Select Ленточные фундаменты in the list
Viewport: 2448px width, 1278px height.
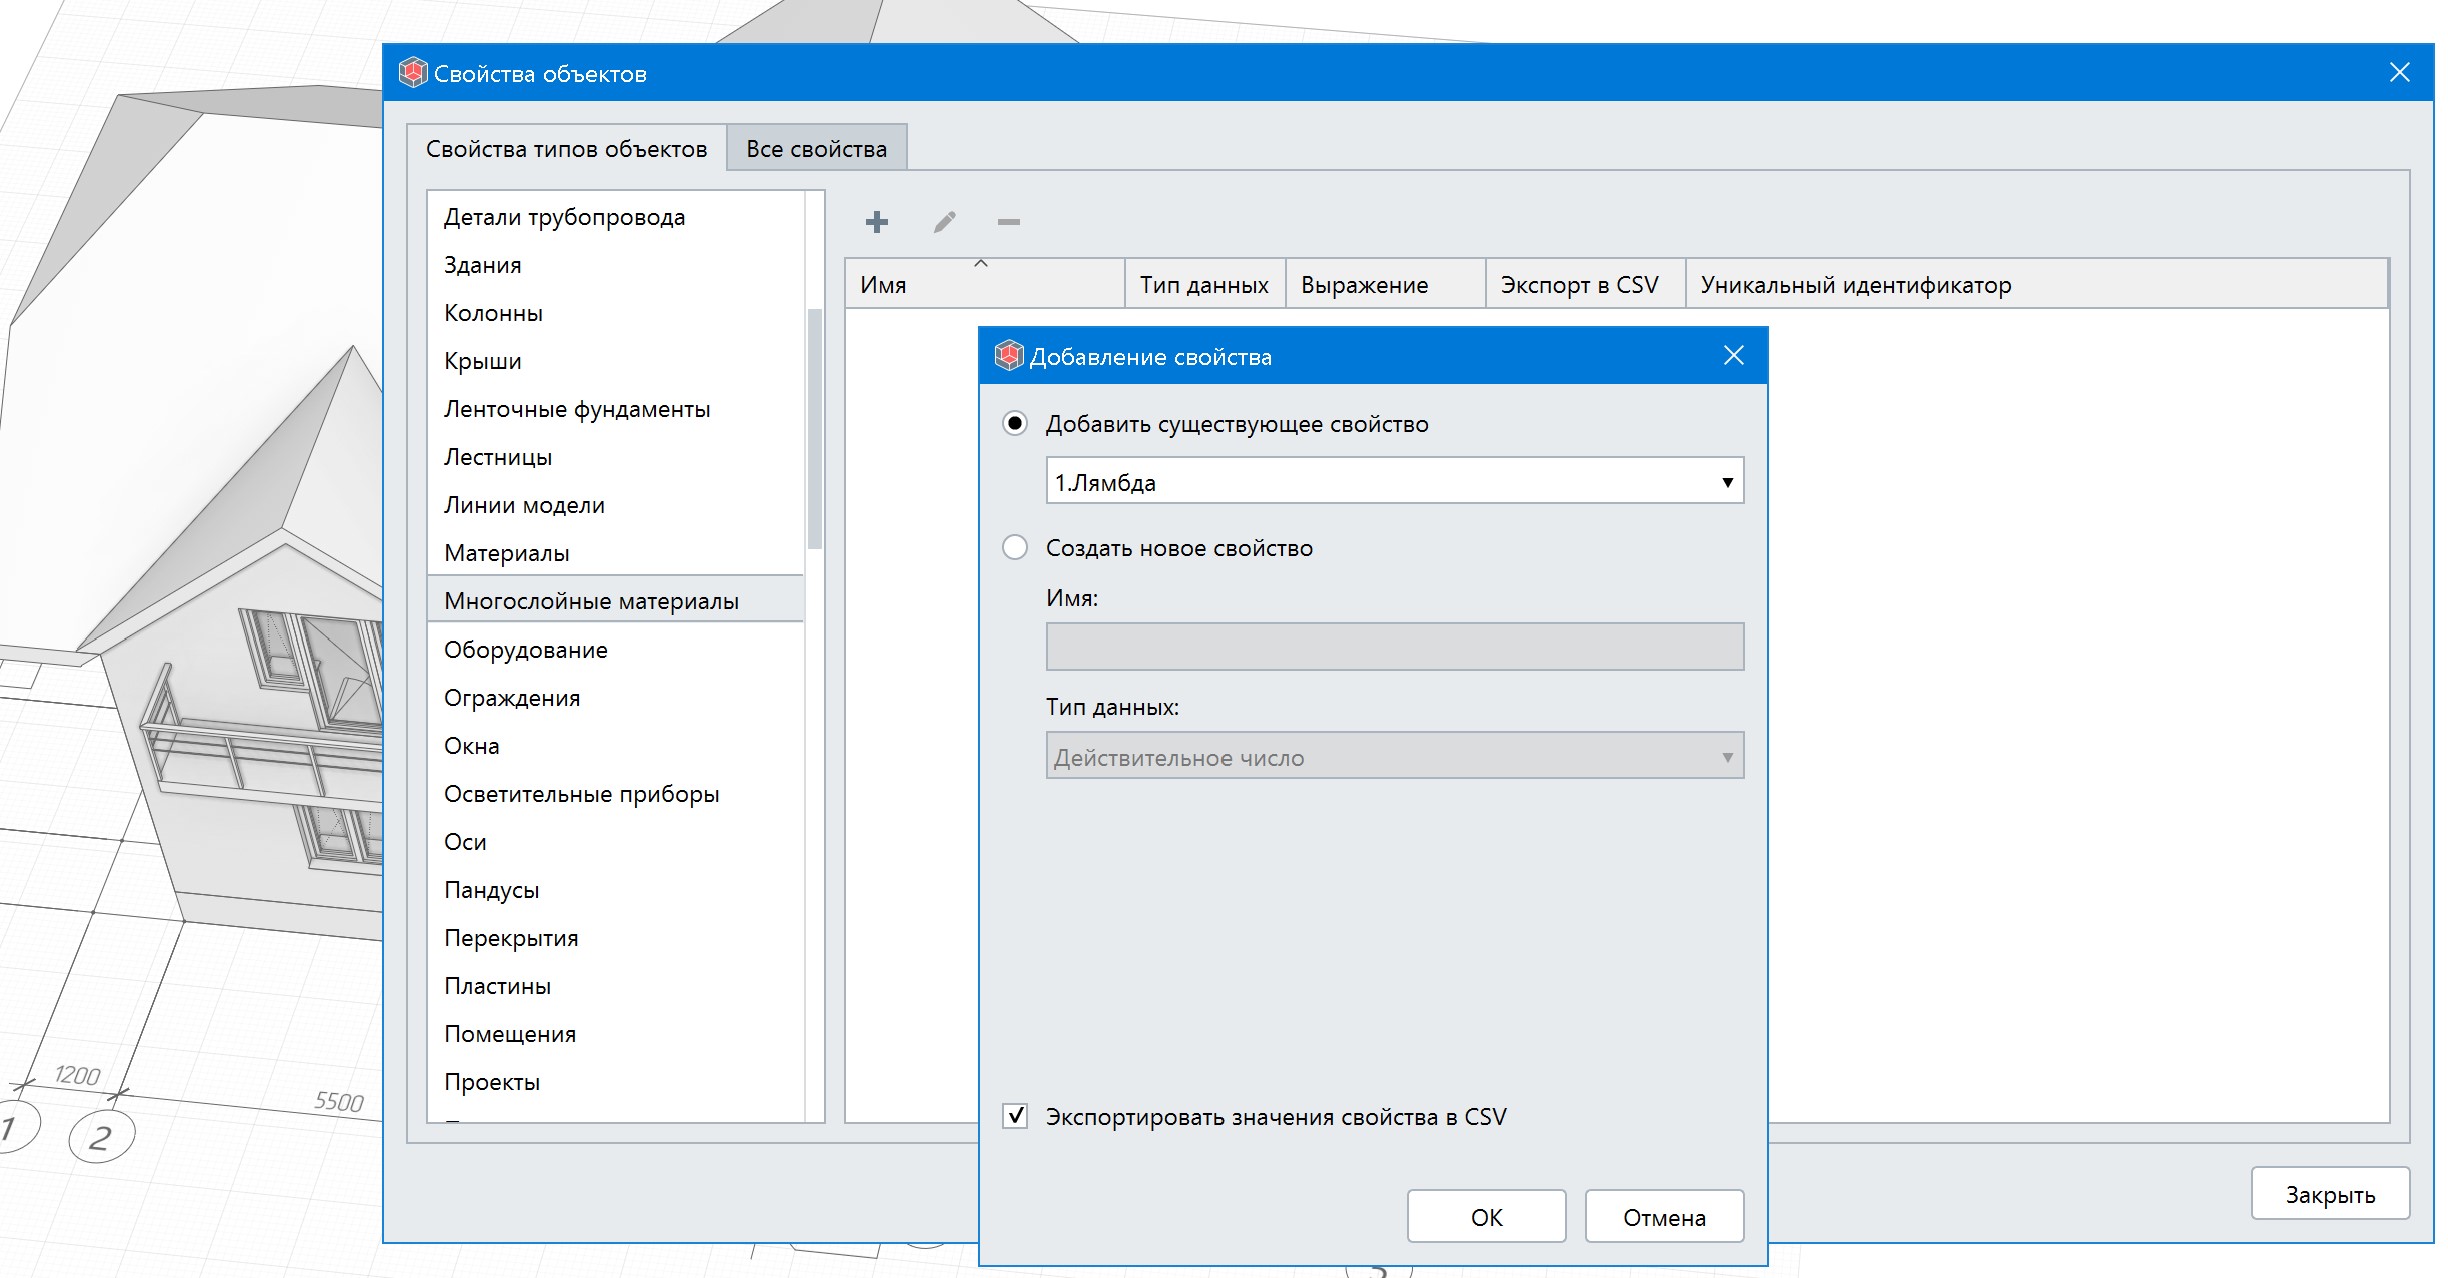tap(616, 409)
